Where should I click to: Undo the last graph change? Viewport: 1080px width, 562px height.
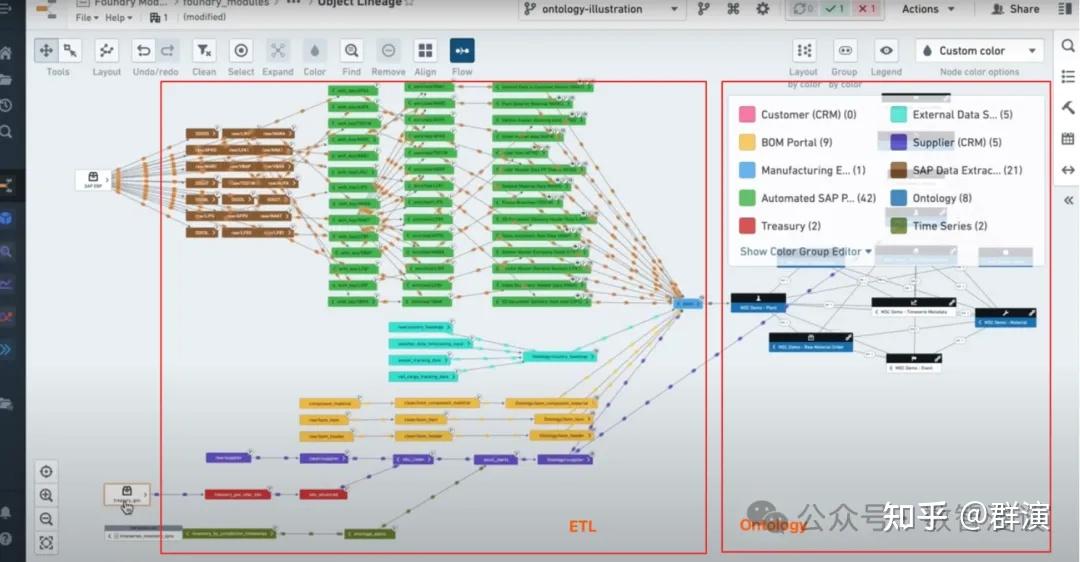pyautogui.click(x=143, y=50)
